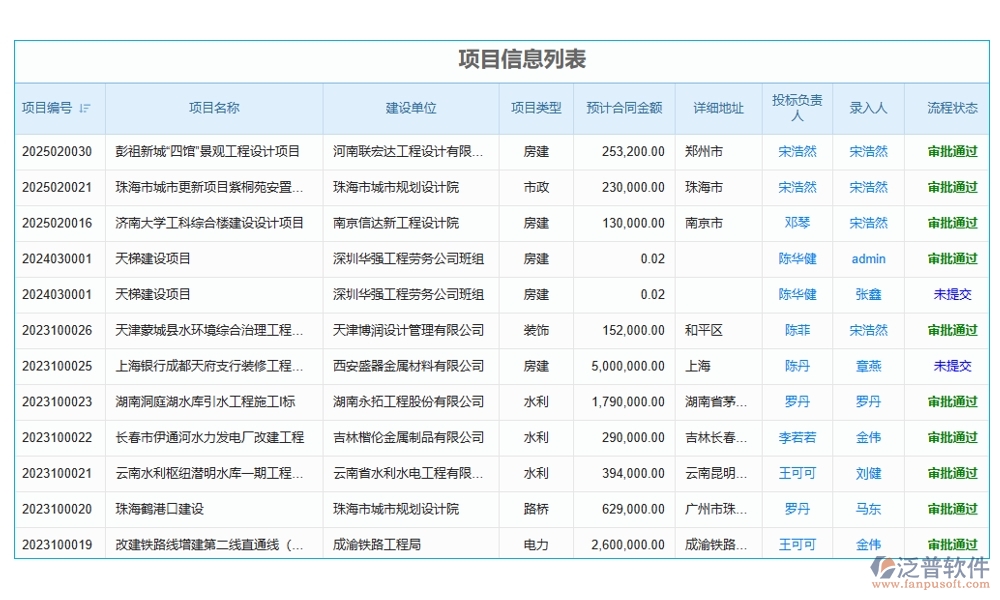
Task: Click bid manager 邓琴 link
Action: pyautogui.click(x=797, y=223)
